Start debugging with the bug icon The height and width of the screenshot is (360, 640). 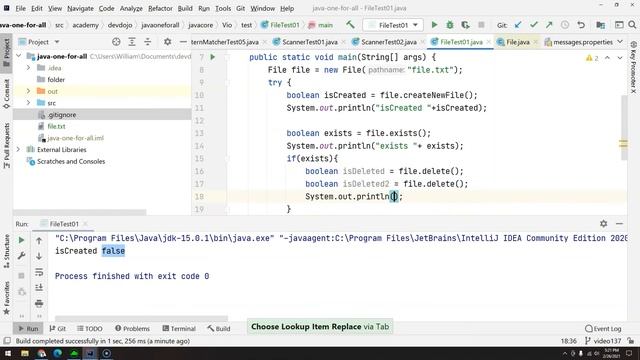[x=450, y=25]
